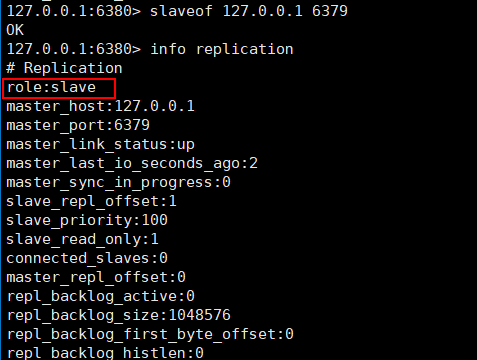Click the master_host:127.0.0.1 line
477x360 pixels.
coord(100,106)
